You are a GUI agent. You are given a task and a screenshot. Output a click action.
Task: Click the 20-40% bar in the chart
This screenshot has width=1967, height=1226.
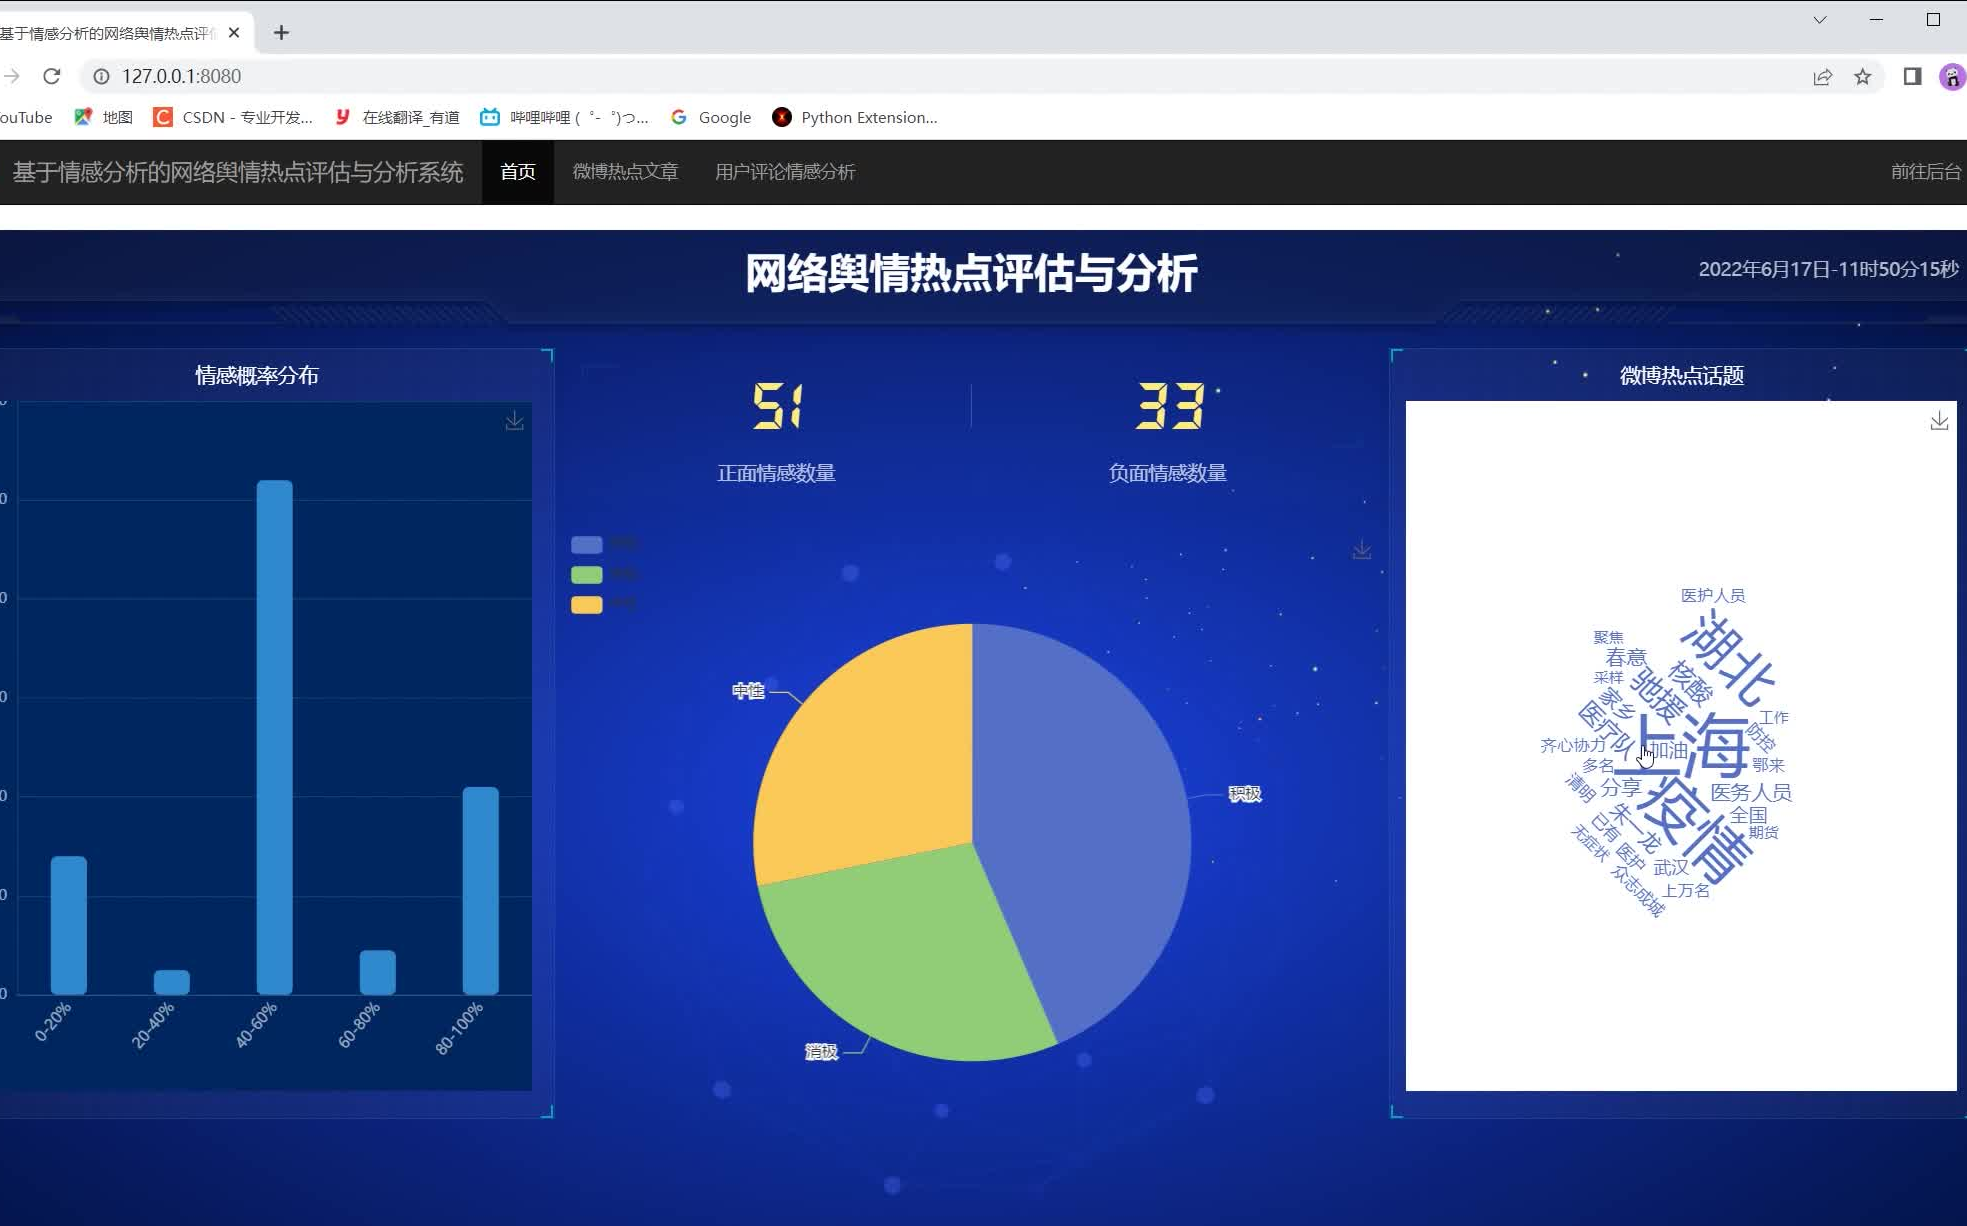click(172, 982)
